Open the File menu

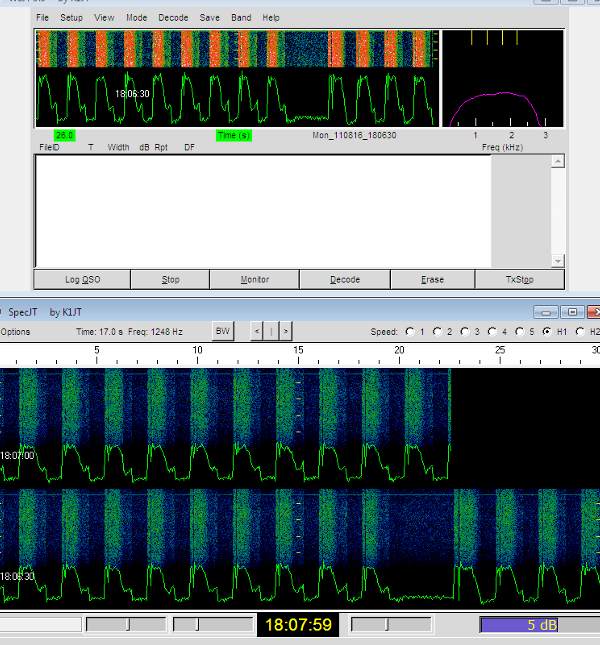click(42, 18)
